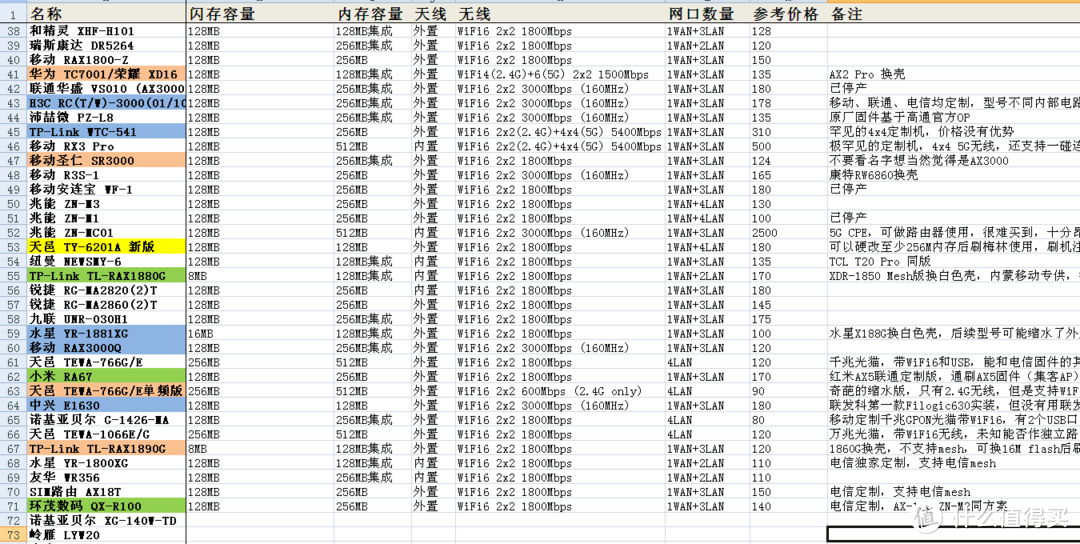Select the cell 和精灵 XHF-H101
This screenshot has width=1080, height=544.
[106, 31]
